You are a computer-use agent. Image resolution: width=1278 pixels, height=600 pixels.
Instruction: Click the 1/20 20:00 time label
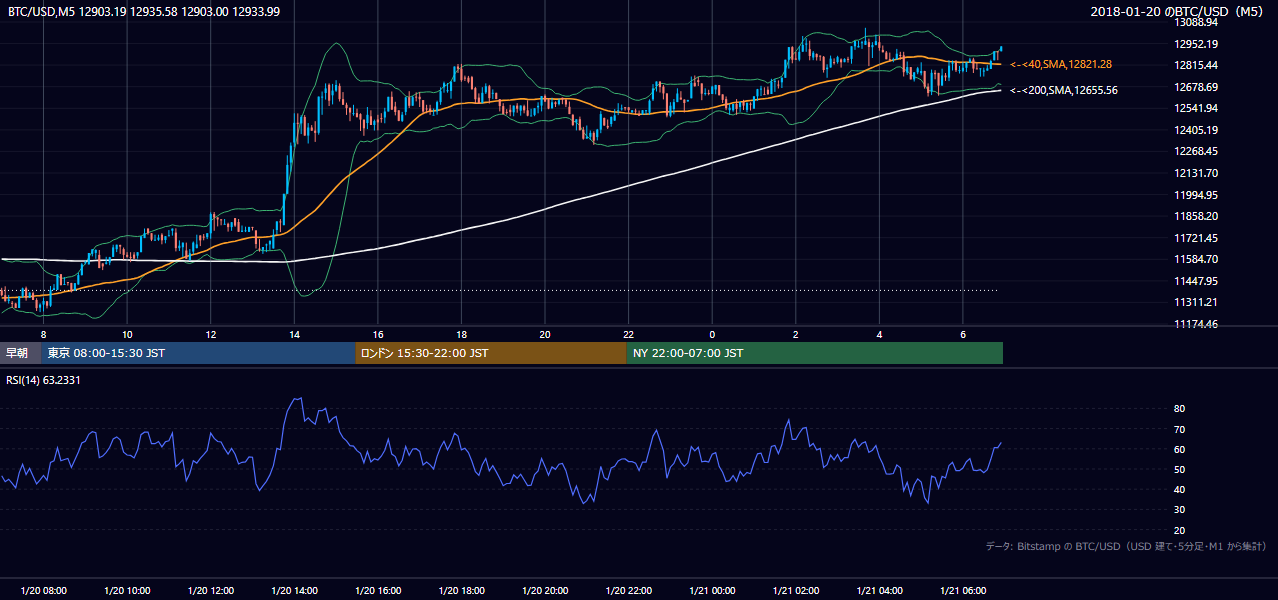pos(545,591)
